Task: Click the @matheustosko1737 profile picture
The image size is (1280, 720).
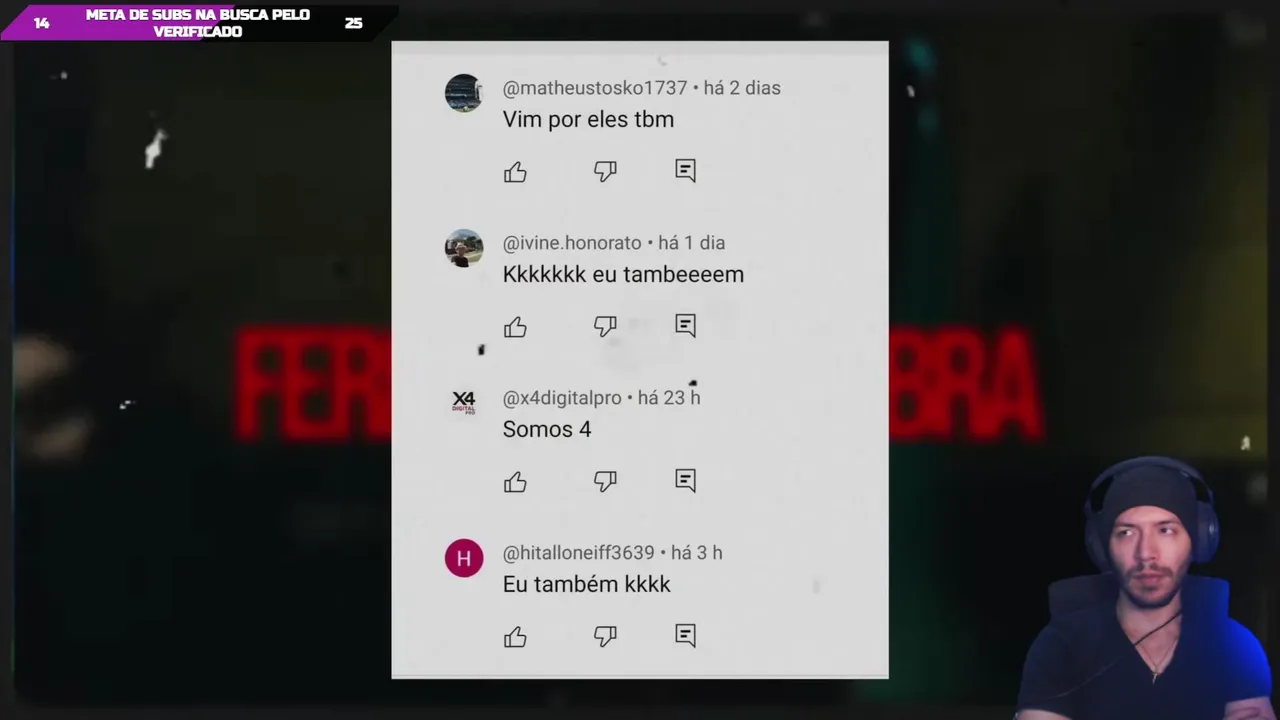Action: (x=464, y=93)
